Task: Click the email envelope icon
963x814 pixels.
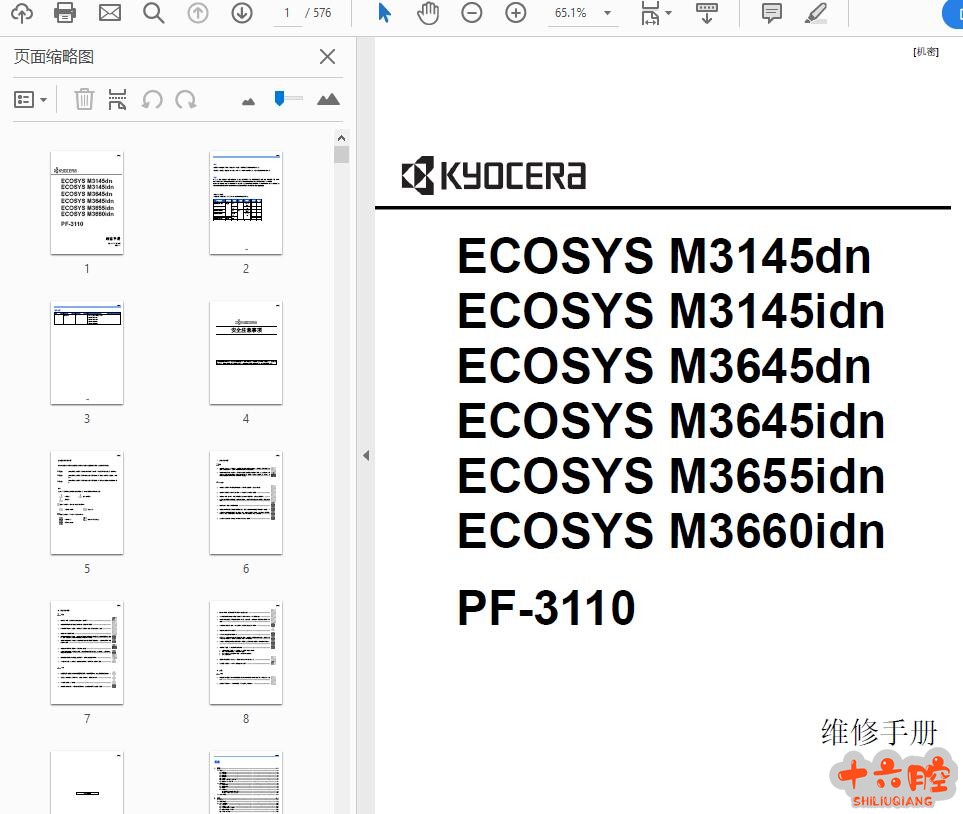Action: (x=109, y=13)
